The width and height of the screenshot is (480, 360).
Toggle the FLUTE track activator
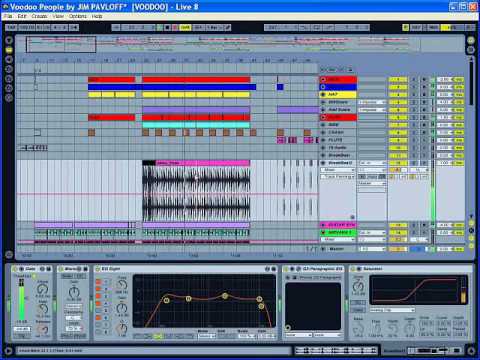point(398,140)
